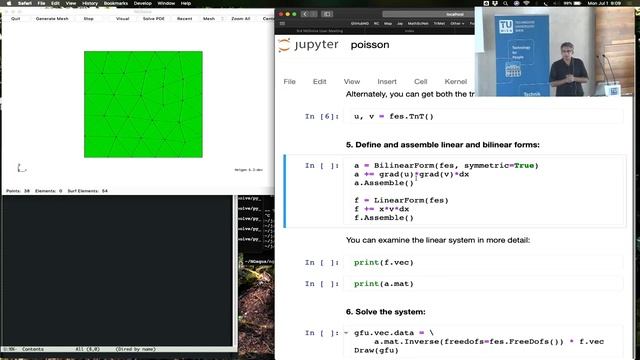640x360 pixels.
Task: Open the Other bookmarks dropdown in Safari
Action: point(457,23)
